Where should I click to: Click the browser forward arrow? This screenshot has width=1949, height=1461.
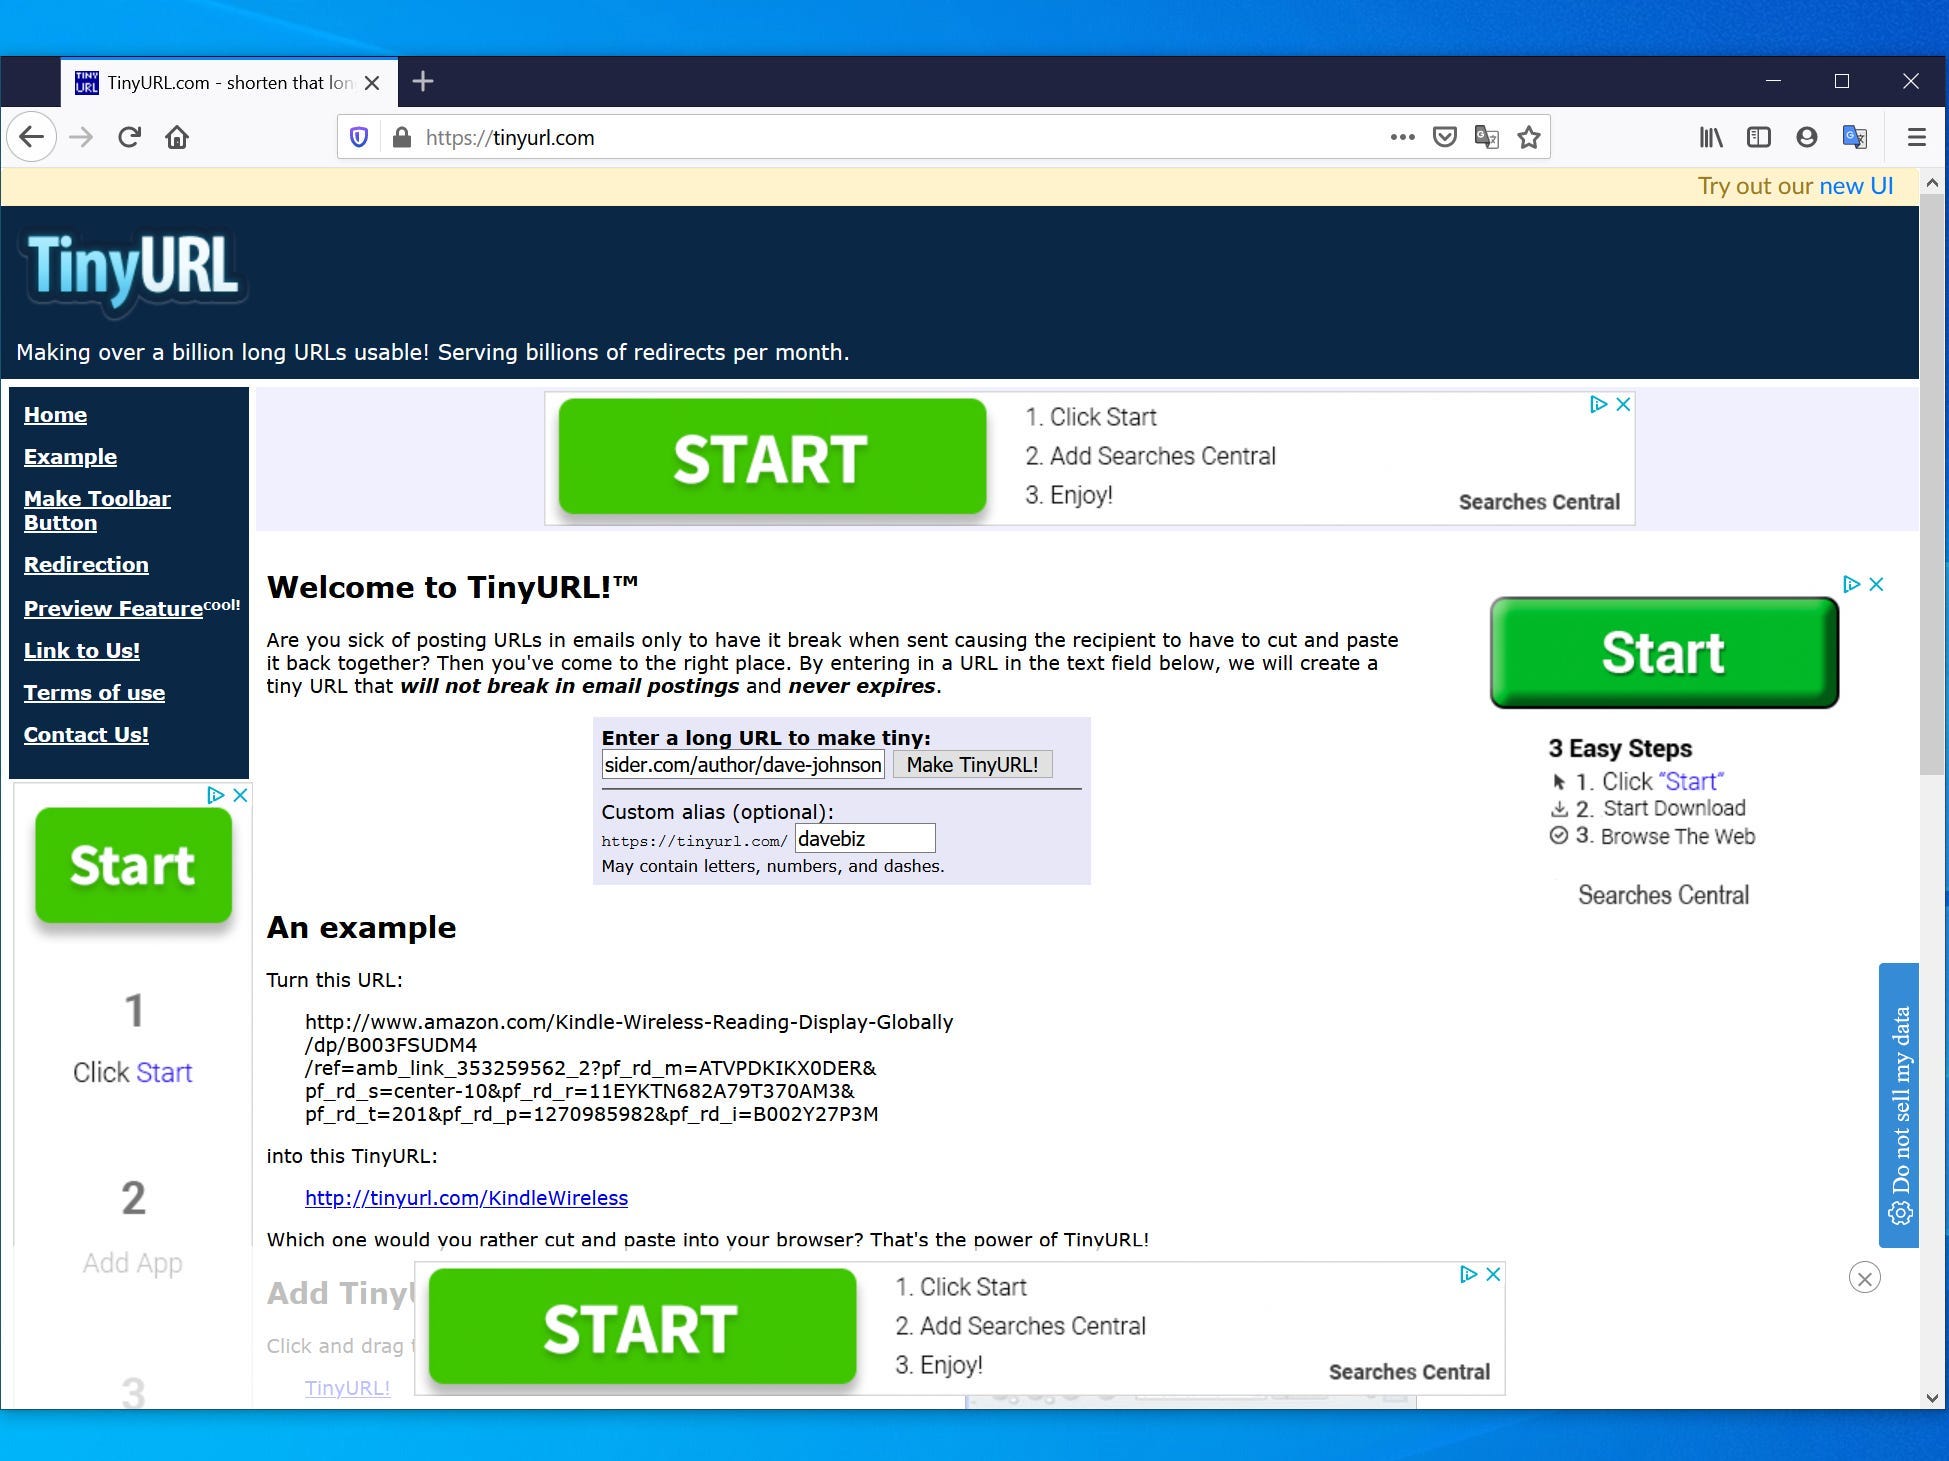point(81,137)
